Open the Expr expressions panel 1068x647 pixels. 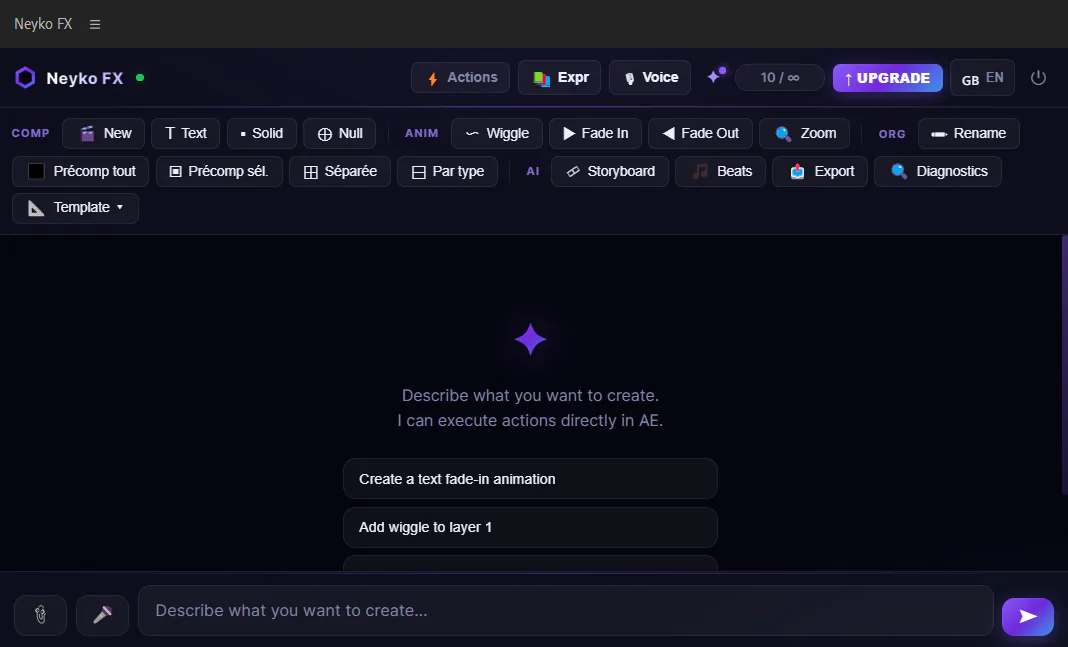[x=559, y=78]
